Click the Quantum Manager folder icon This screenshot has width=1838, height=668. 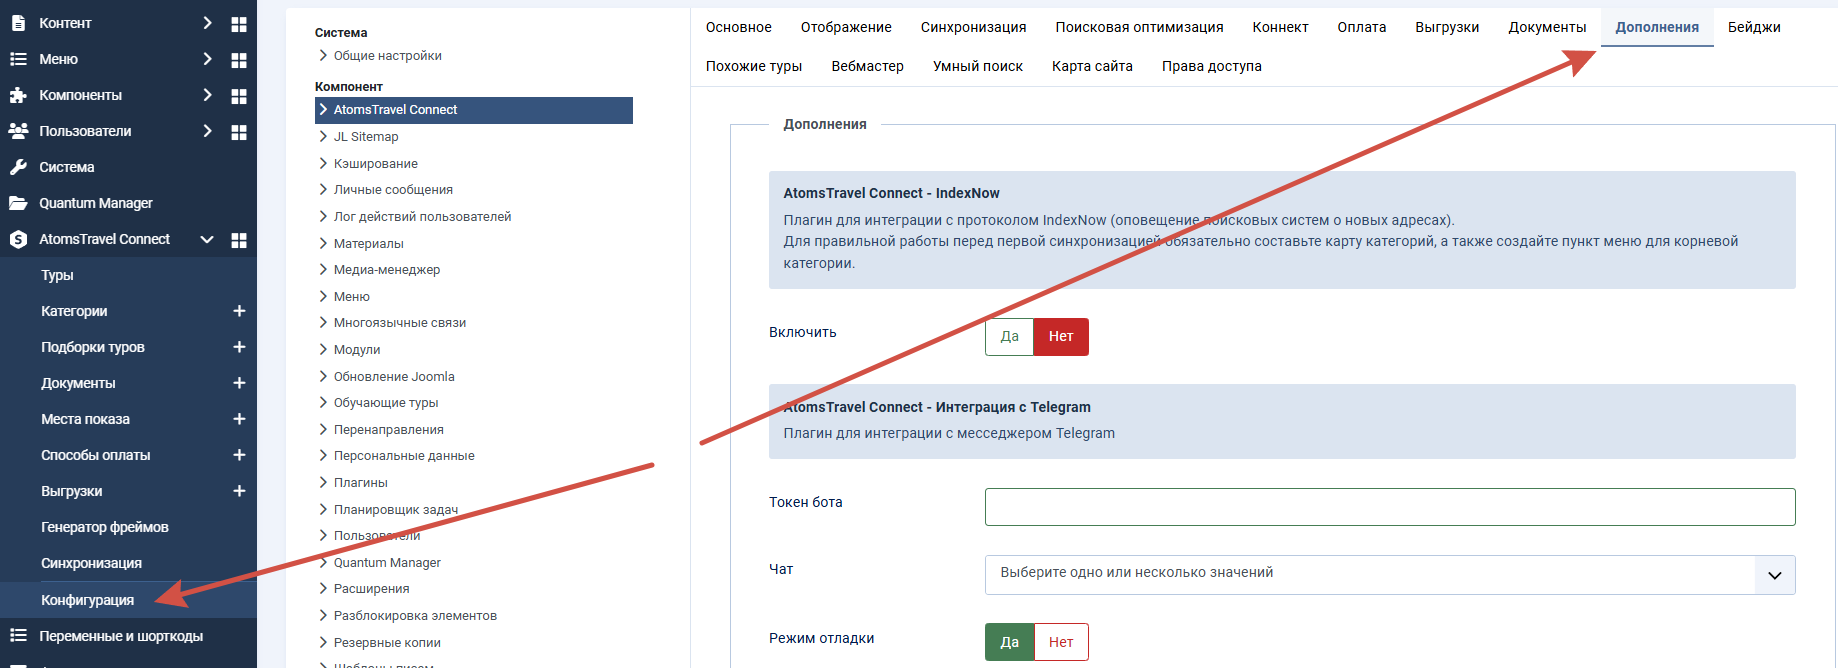(x=18, y=203)
